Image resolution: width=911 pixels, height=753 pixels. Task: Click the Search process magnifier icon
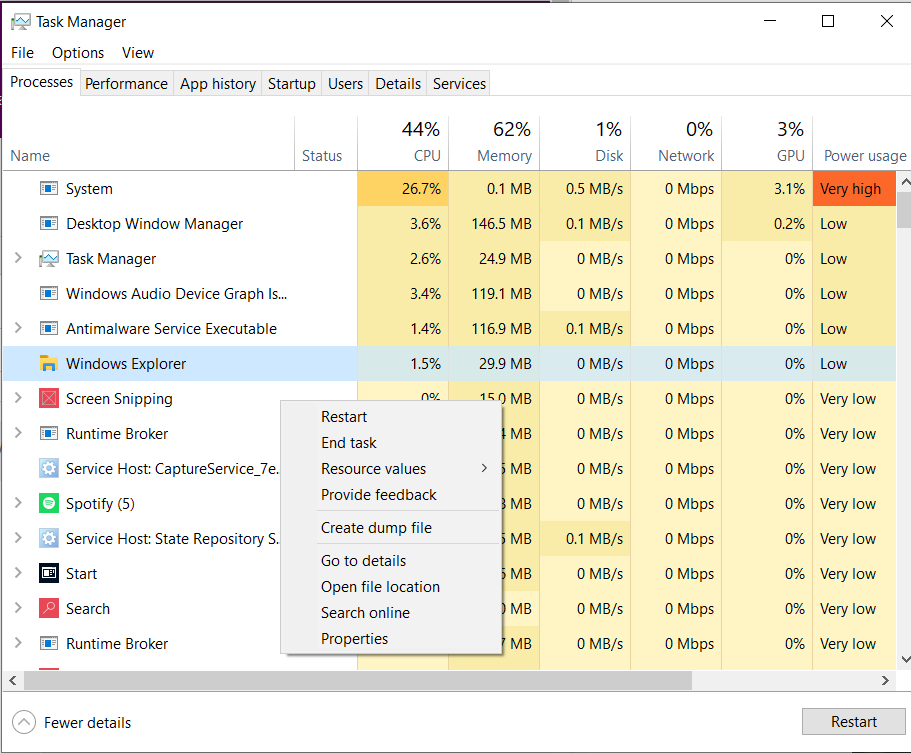click(x=48, y=609)
